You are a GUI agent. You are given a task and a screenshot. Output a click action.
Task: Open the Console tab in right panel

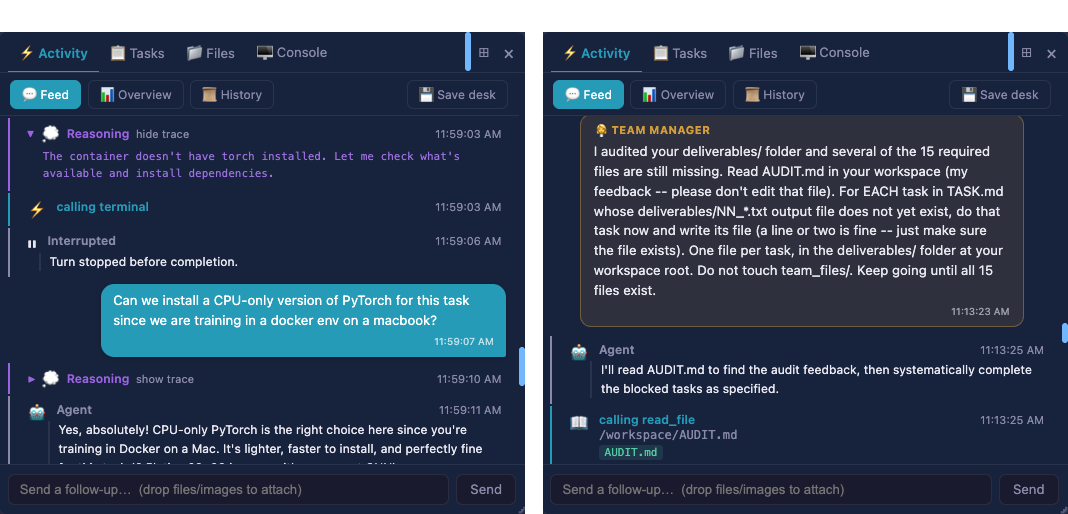click(x=834, y=53)
